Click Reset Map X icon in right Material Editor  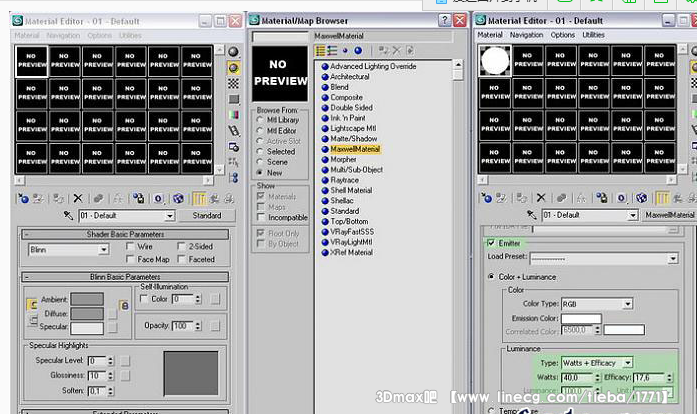(541, 198)
